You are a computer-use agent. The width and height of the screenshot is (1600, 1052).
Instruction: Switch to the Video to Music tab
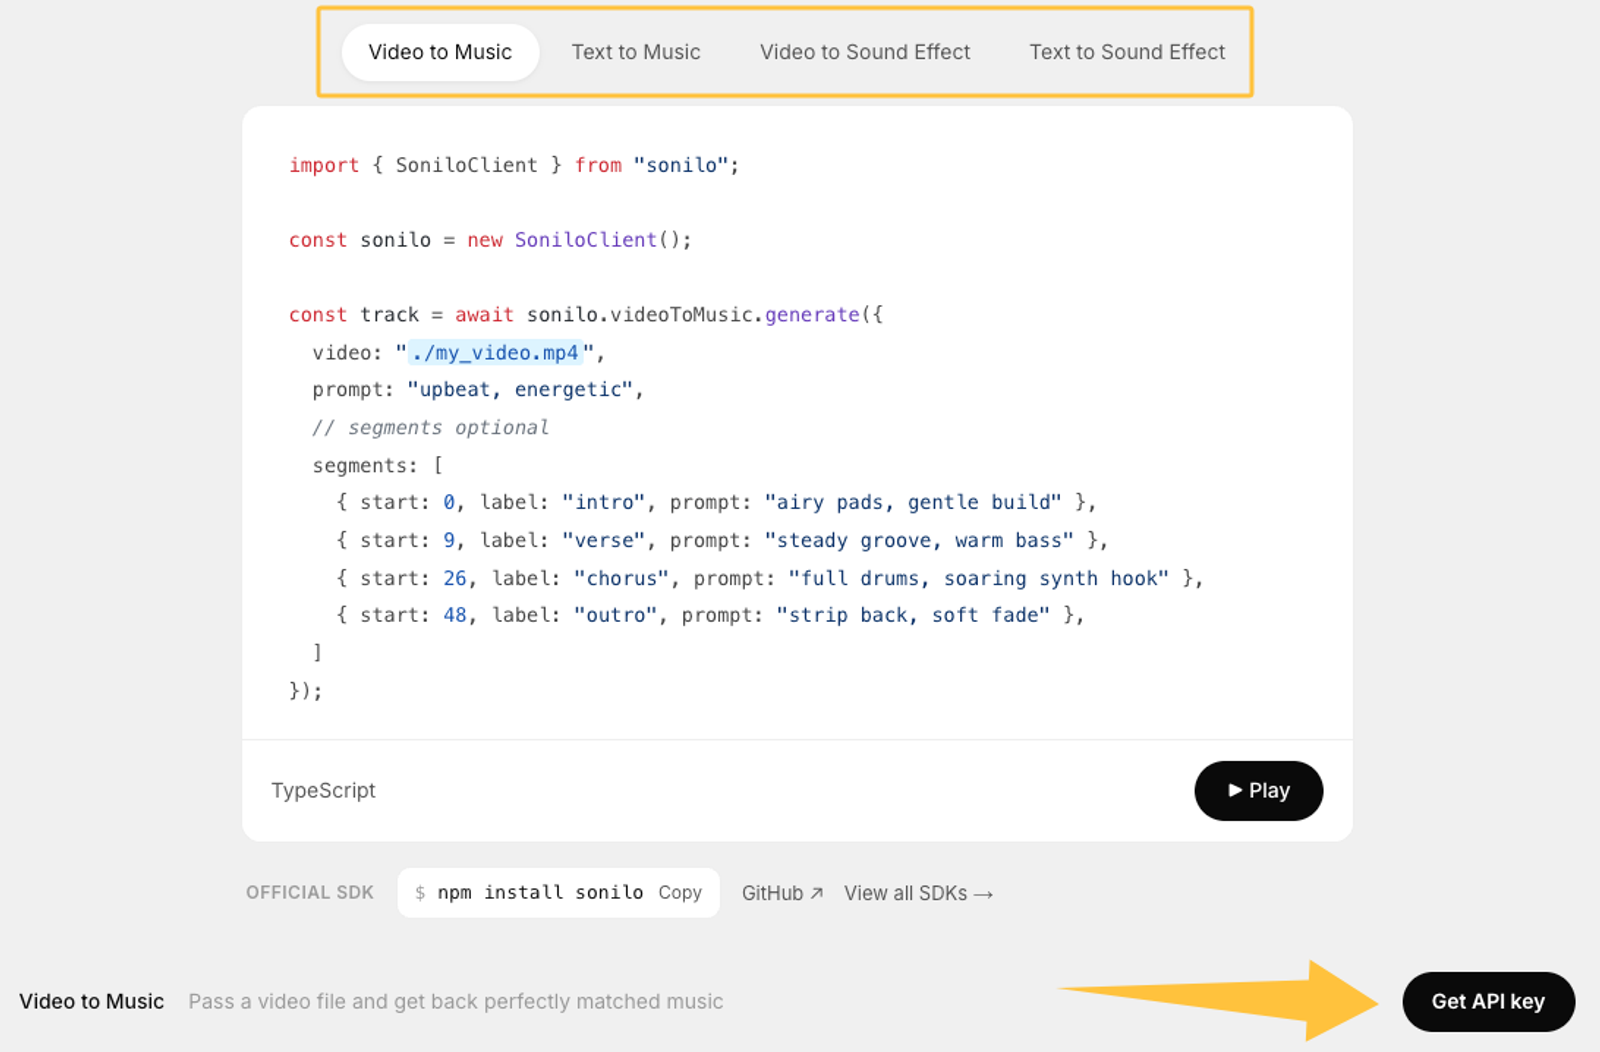pos(440,52)
